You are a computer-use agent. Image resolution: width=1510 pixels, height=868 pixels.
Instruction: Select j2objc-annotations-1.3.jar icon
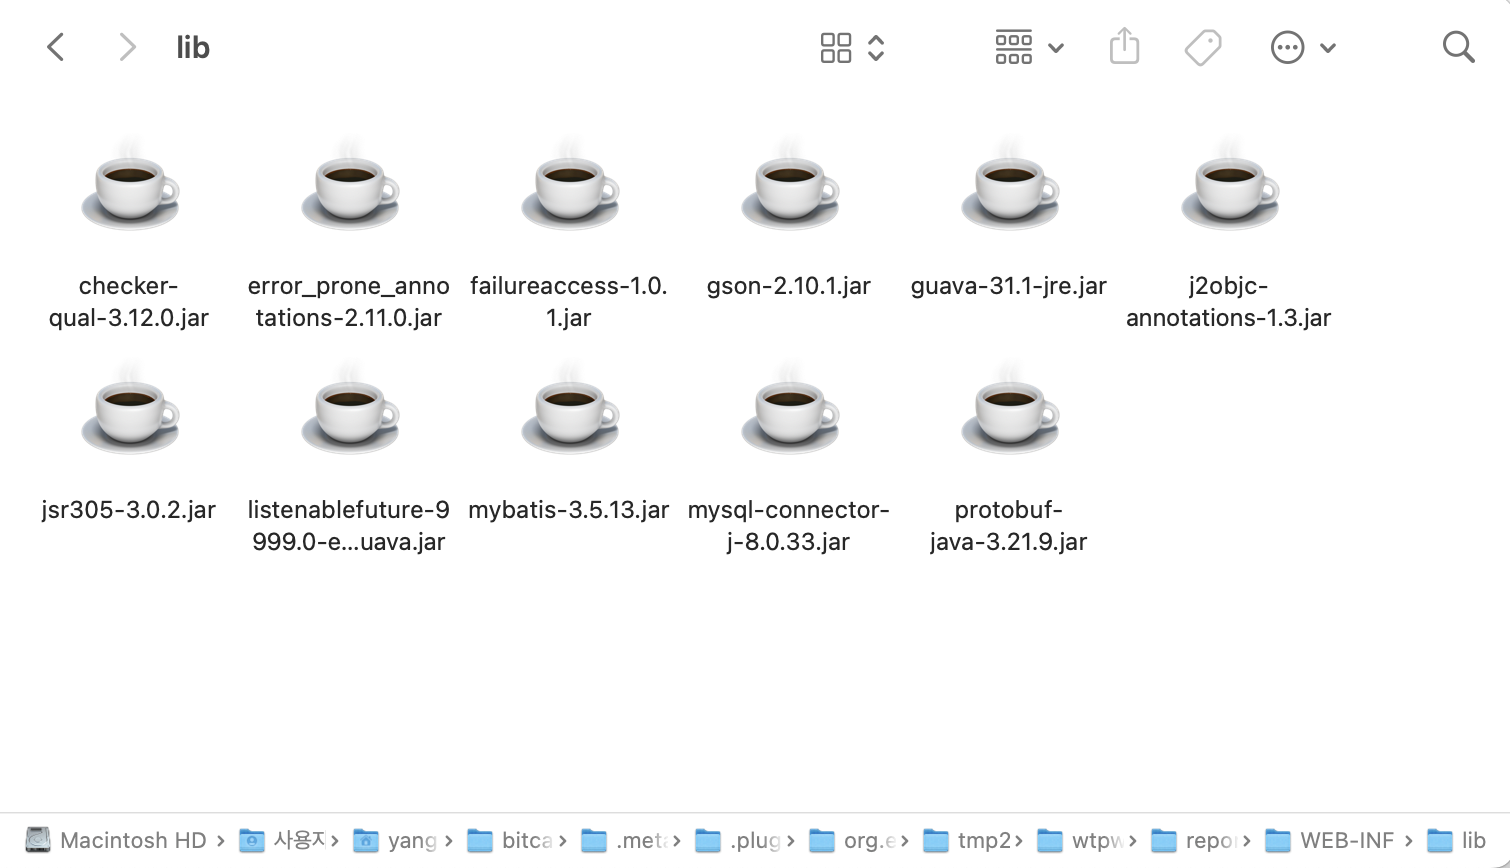coord(1230,187)
